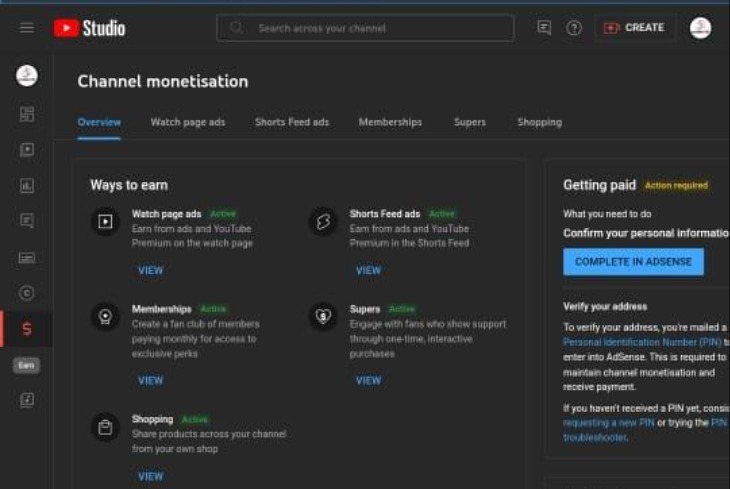
Task: Switch to Shorts Feed ads tab
Action: [292, 122]
